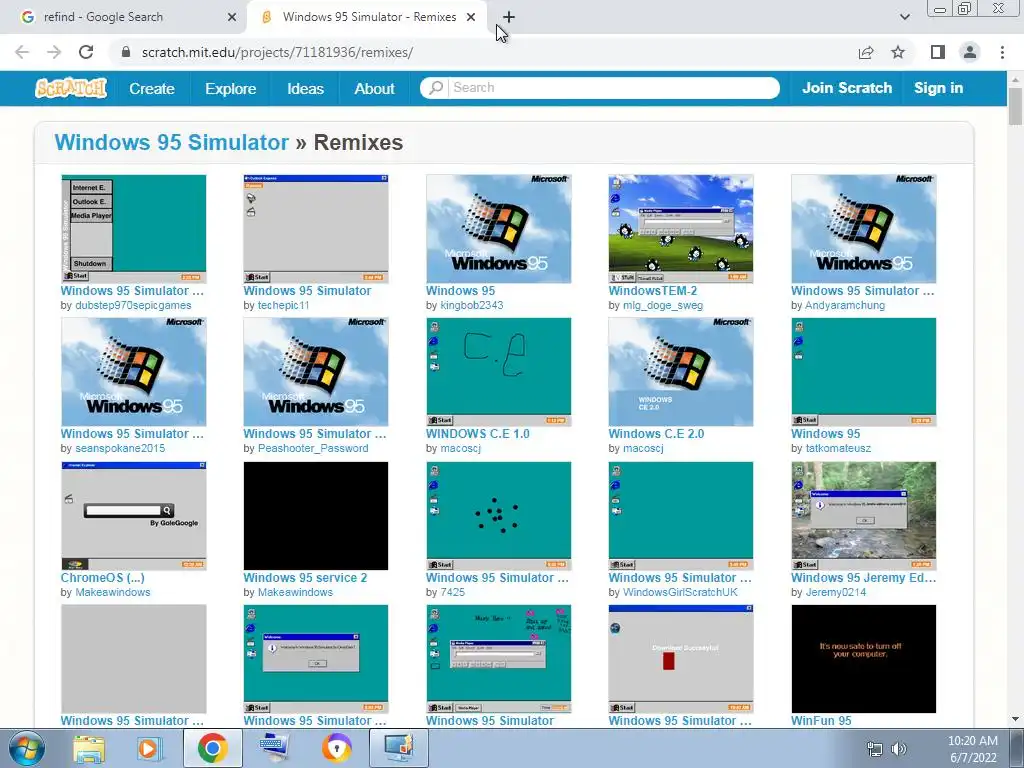Click the site lock icon in address bar
1024x768 pixels.
coord(126,52)
